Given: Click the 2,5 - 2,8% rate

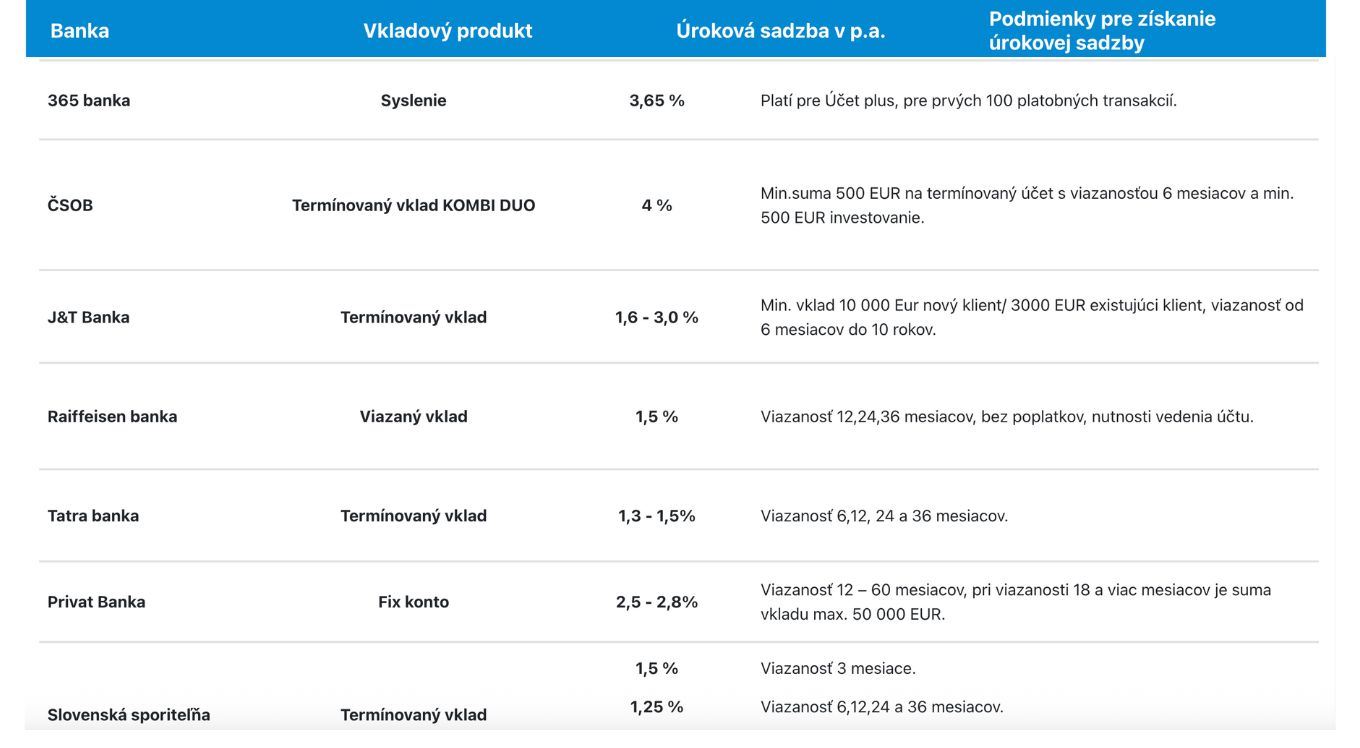Looking at the screenshot, I should 657,602.
